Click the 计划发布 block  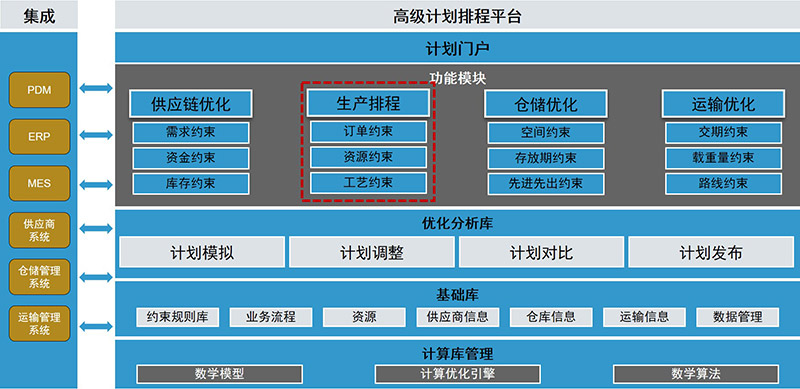click(711, 252)
